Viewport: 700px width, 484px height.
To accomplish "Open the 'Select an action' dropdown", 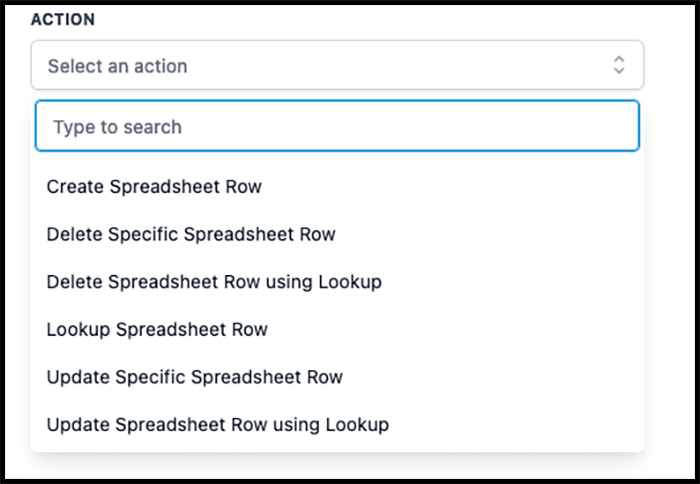I will pyautogui.click(x=337, y=65).
